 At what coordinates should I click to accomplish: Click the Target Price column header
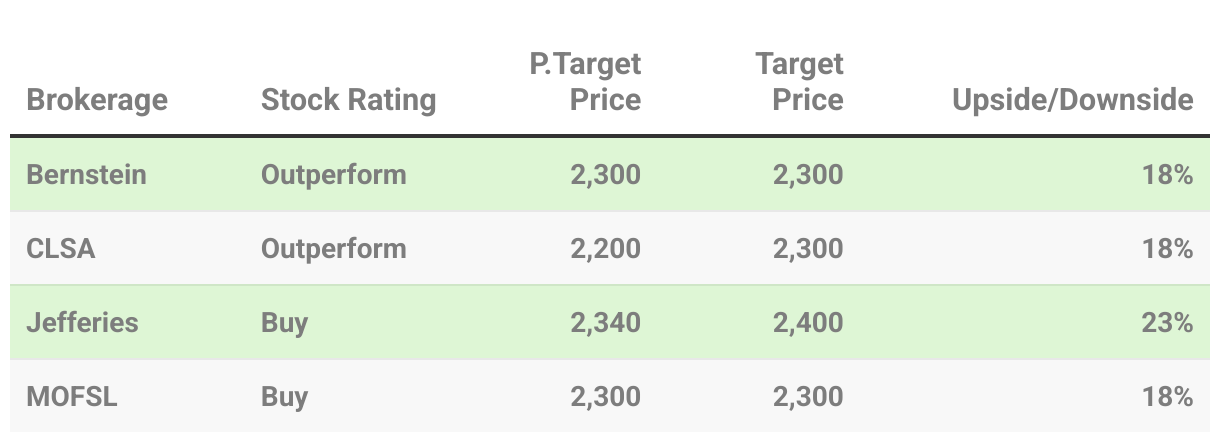coord(799,82)
